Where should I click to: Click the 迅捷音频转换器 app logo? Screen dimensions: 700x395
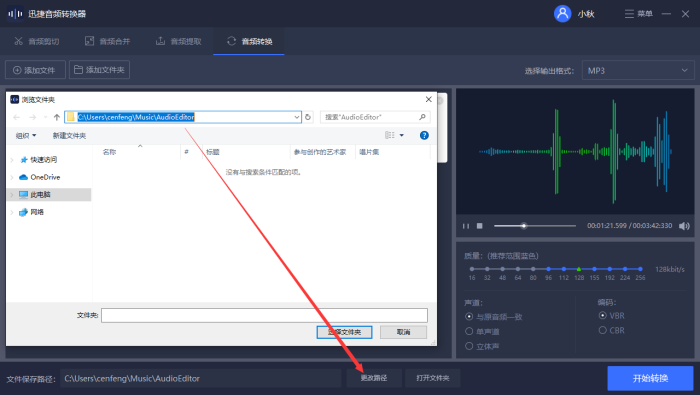click(x=15, y=14)
